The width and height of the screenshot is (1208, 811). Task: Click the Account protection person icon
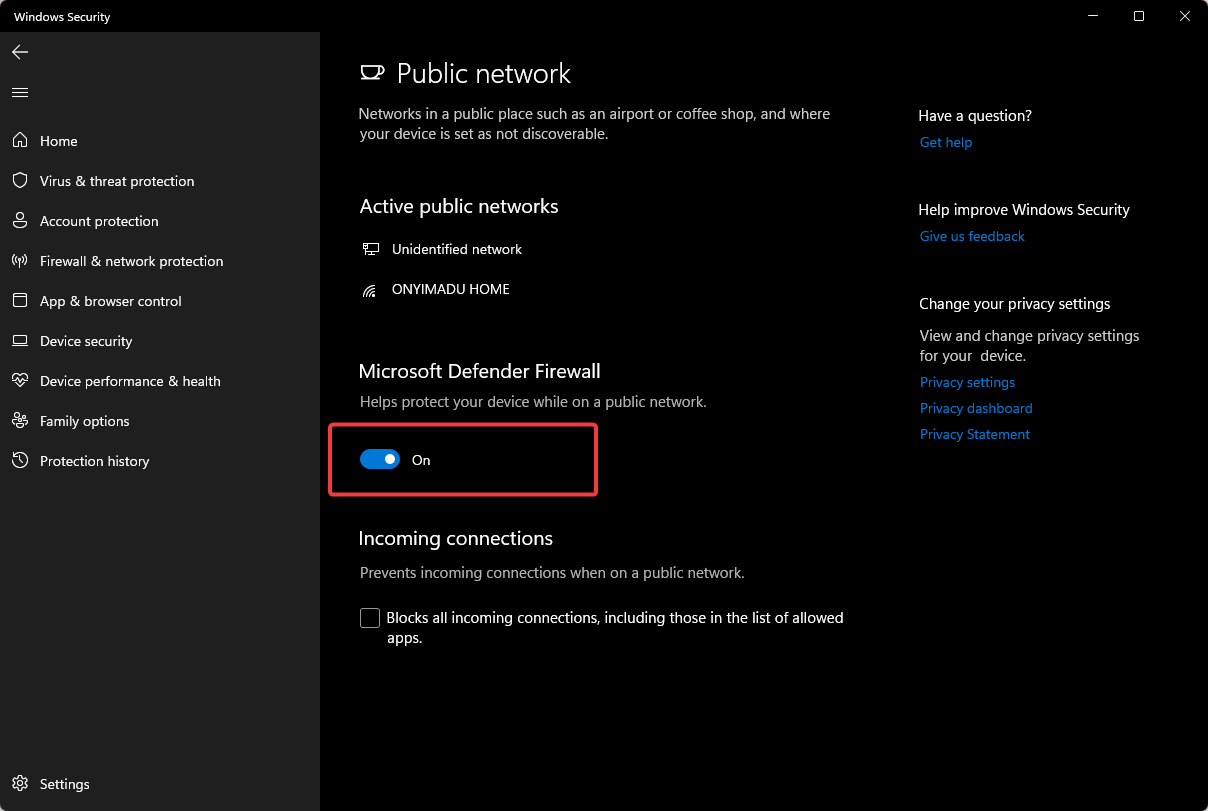20,221
